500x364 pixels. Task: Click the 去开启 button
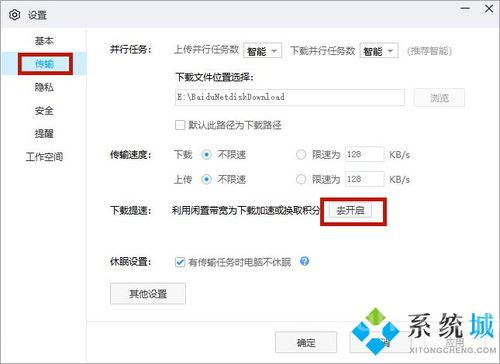coord(350,211)
